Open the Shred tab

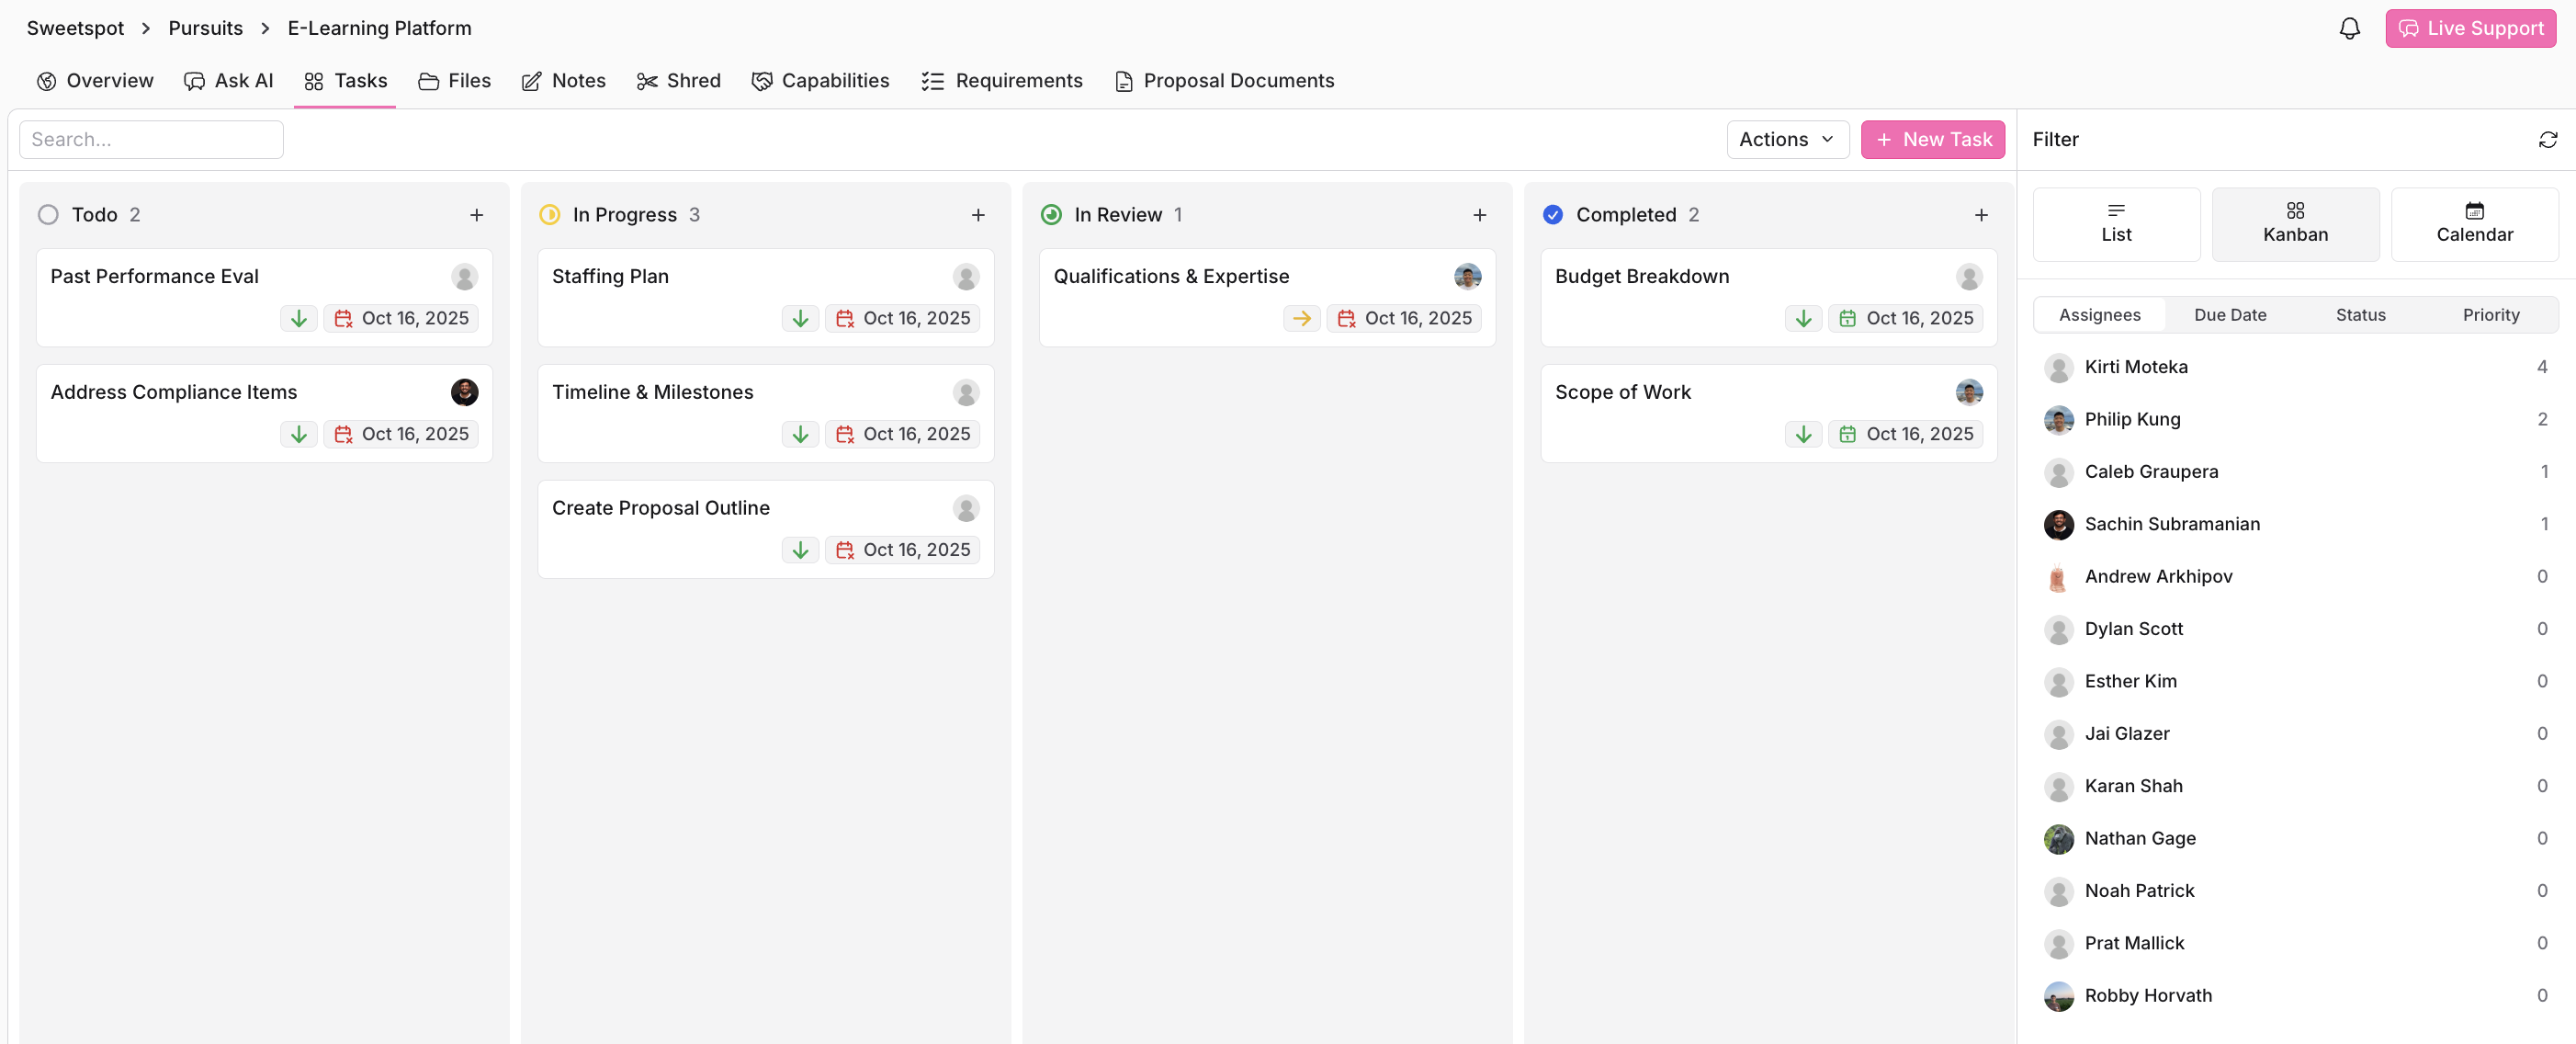(678, 81)
